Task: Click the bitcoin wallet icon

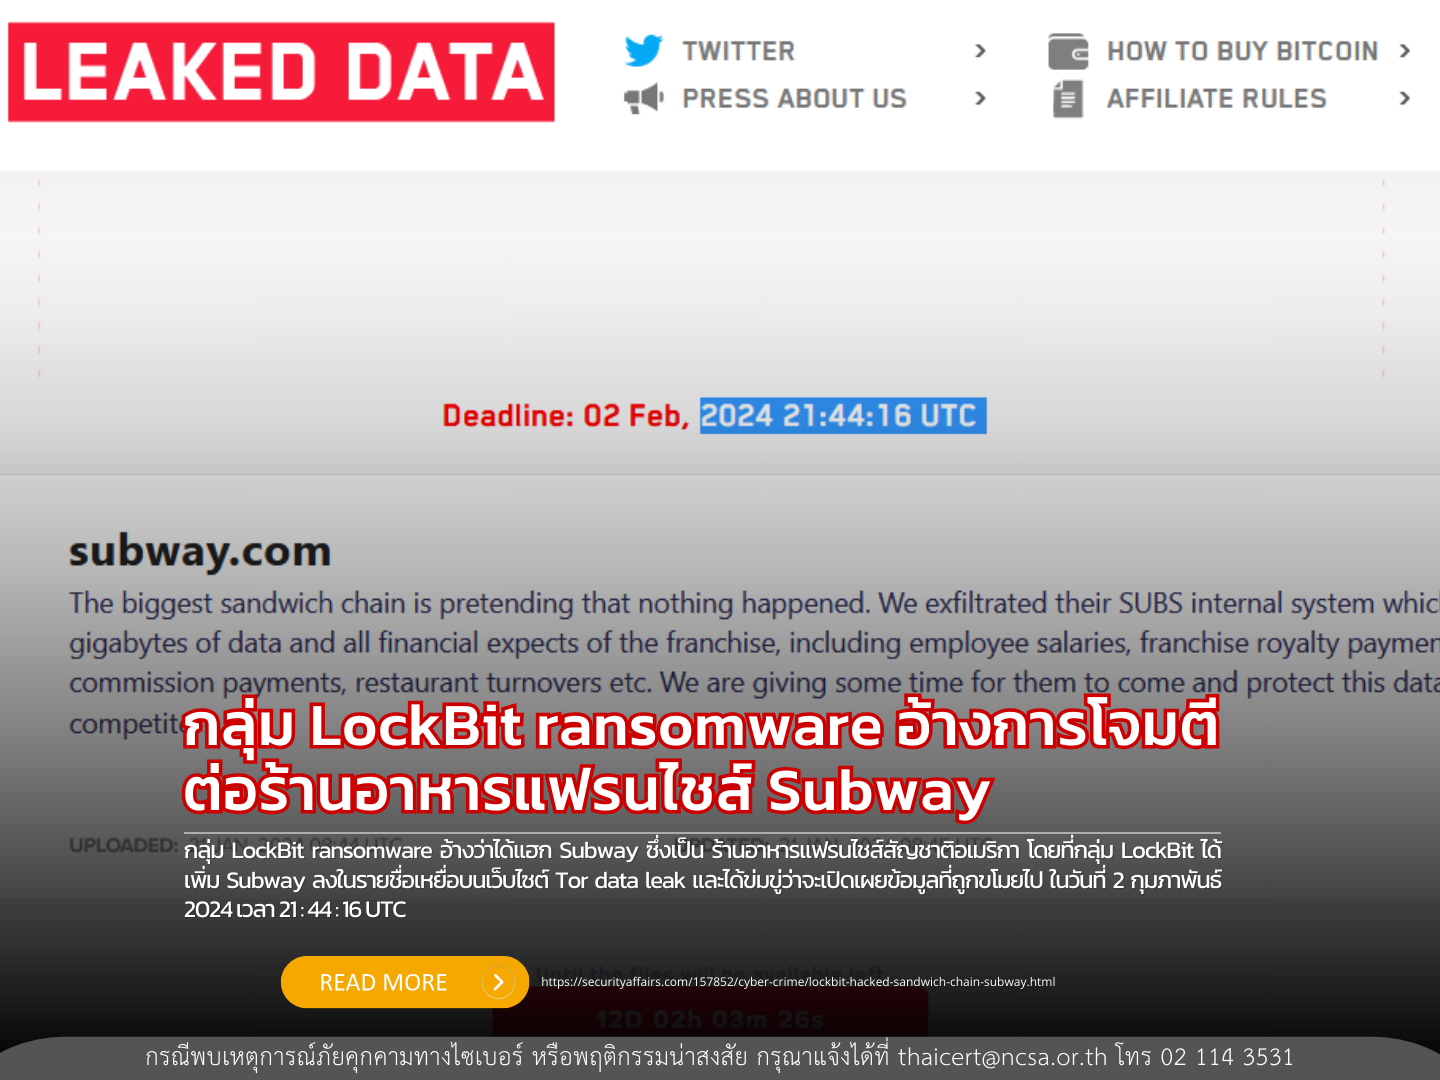Action: (x=1068, y=51)
